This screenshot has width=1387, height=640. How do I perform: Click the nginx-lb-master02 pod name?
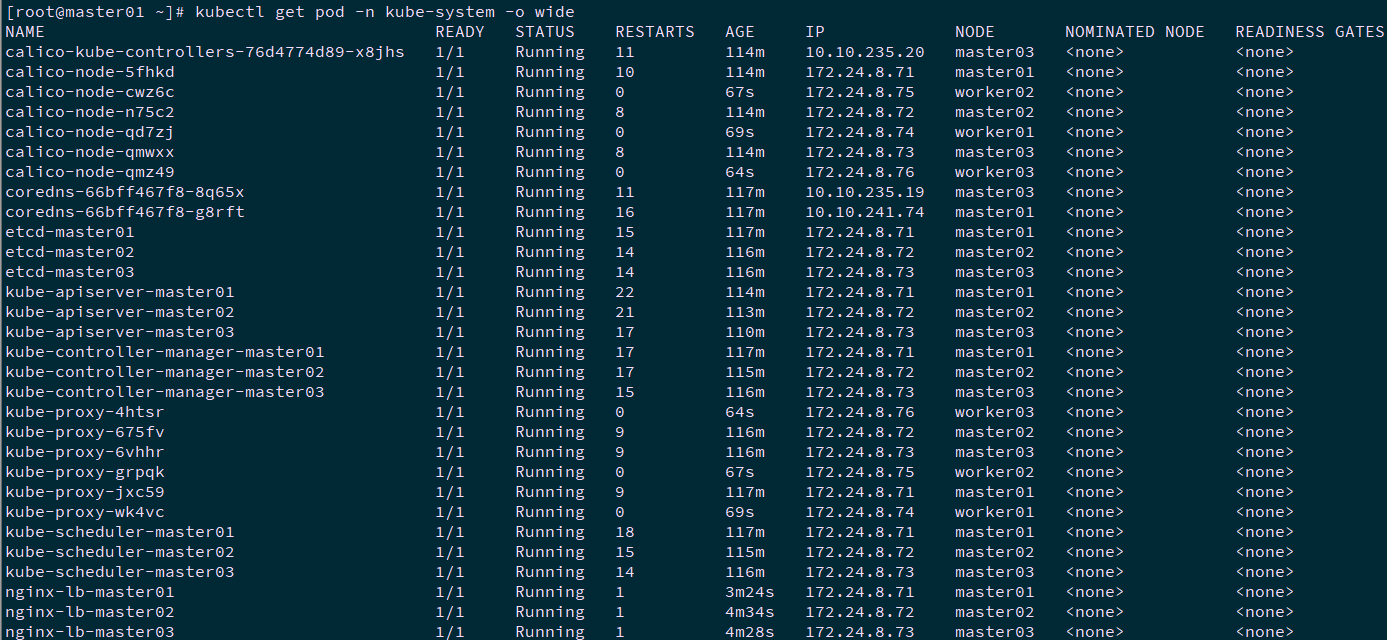(x=89, y=612)
